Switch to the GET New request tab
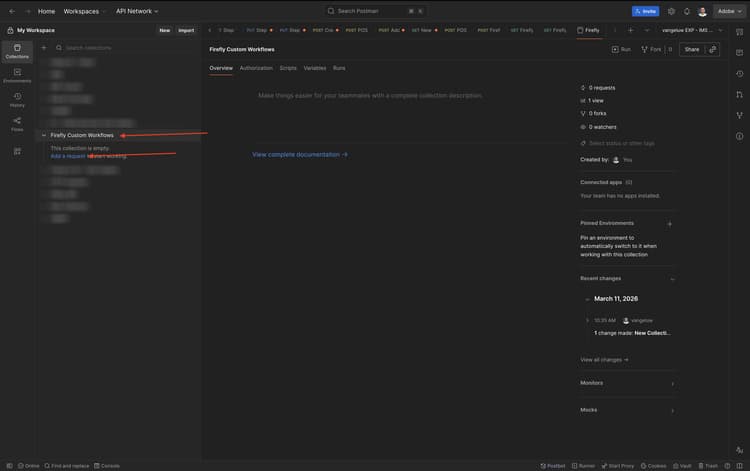The height and width of the screenshot is (471, 750). click(424, 30)
